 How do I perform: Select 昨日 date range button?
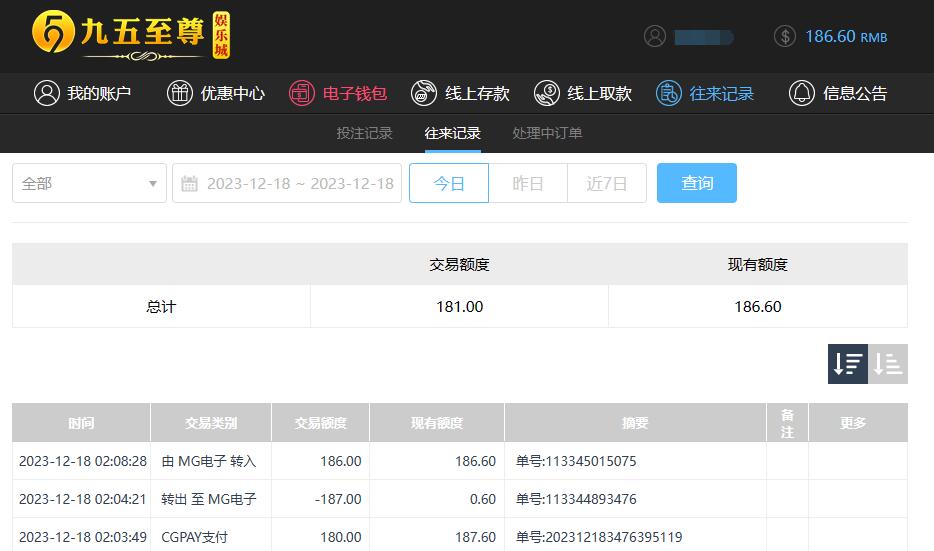[528, 183]
